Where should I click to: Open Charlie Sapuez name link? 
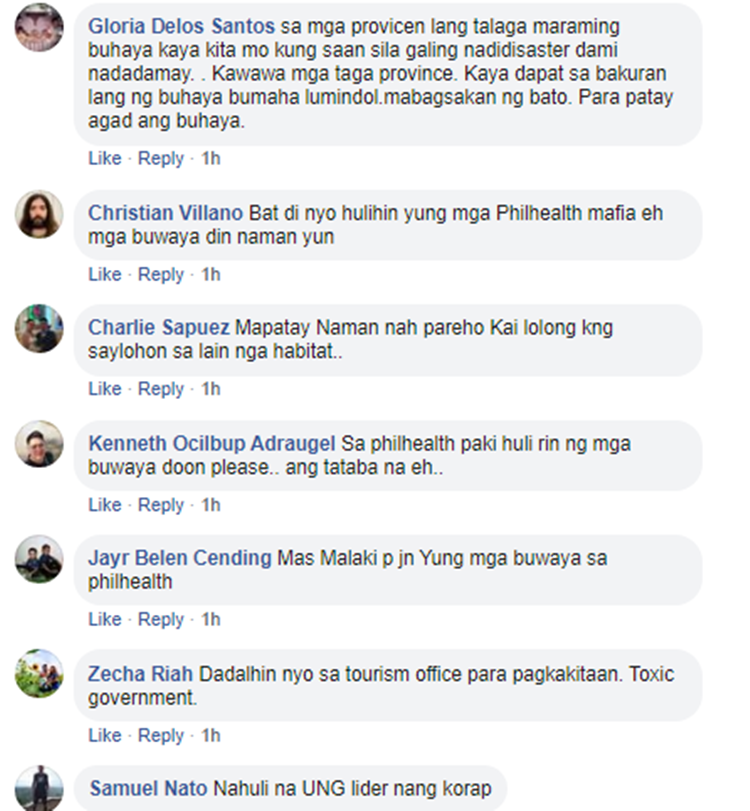tap(158, 327)
